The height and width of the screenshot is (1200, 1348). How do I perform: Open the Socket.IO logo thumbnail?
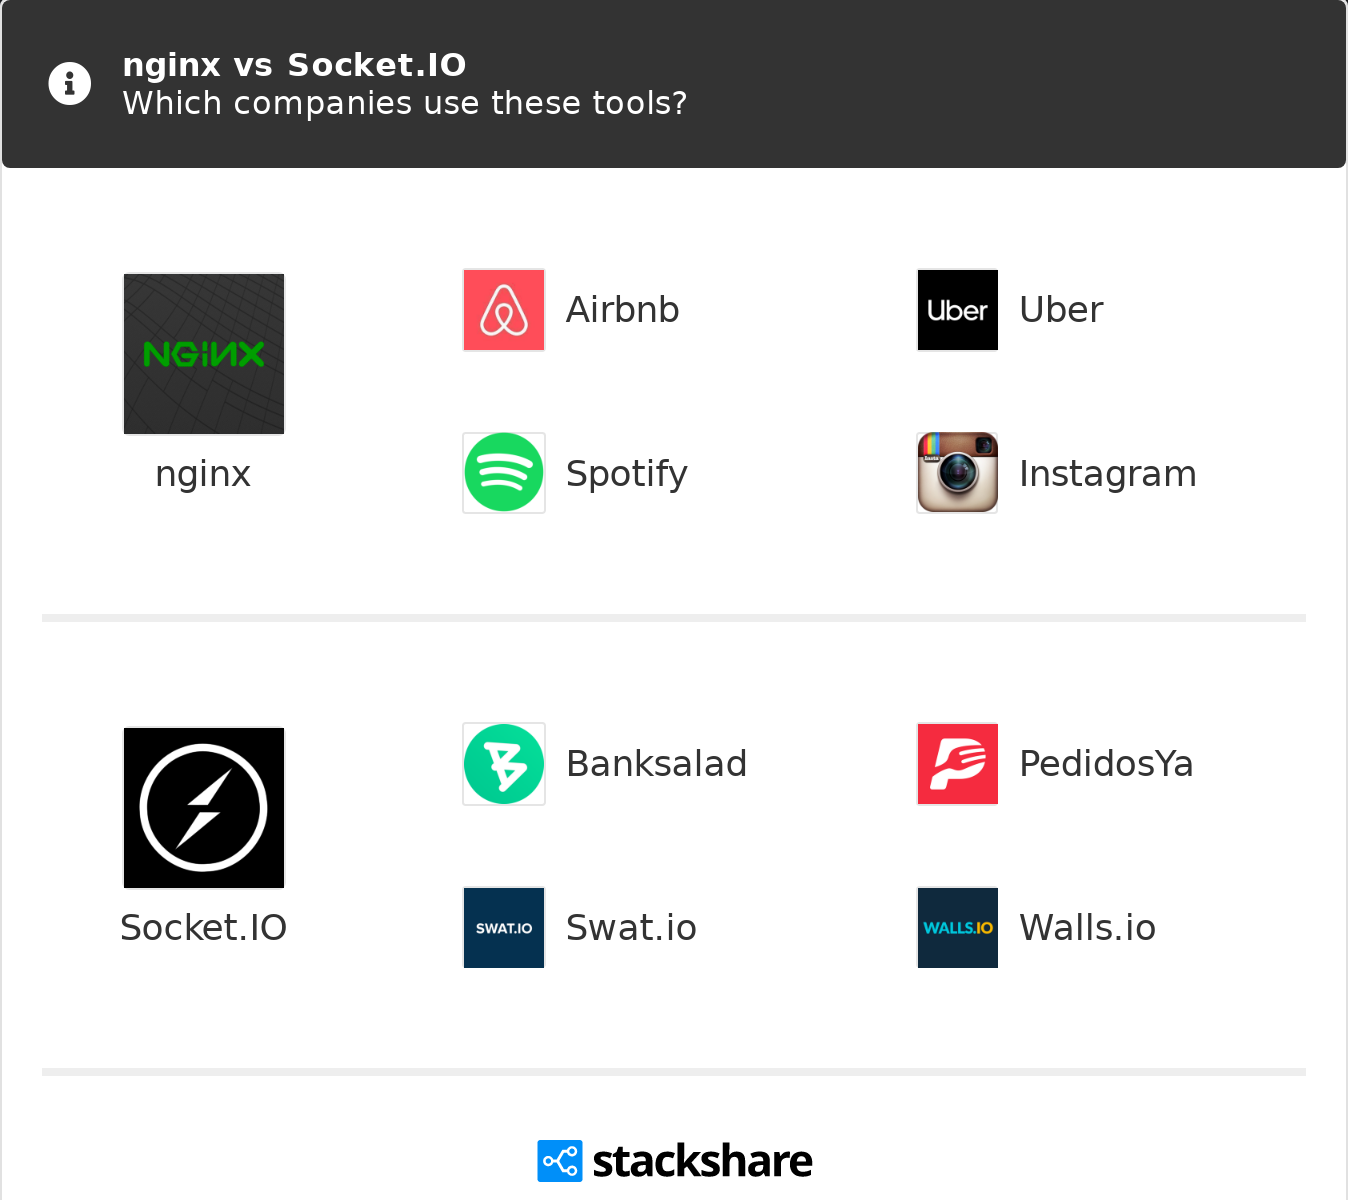[x=204, y=808]
